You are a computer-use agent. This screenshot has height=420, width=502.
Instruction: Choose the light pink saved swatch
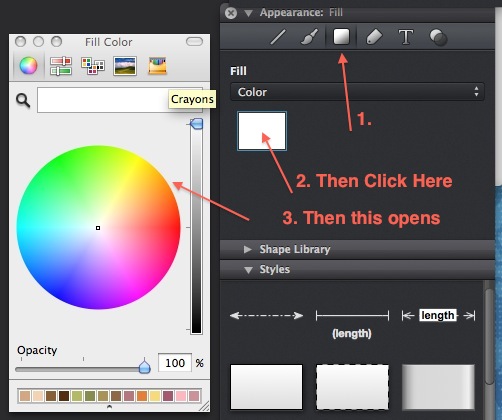click(x=181, y=396)
